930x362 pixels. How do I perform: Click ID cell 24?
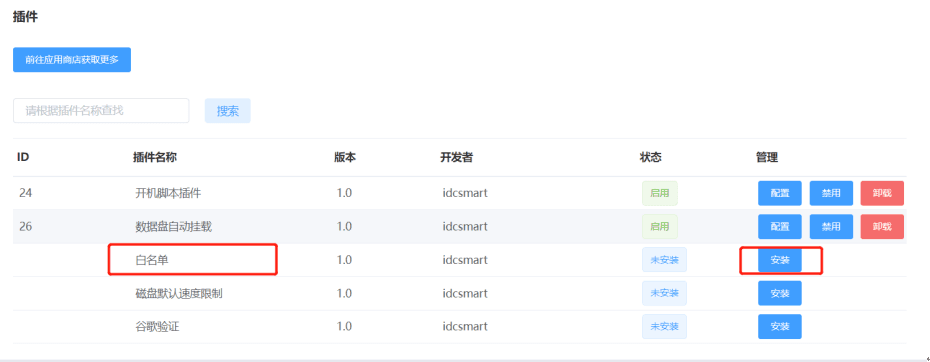pos(25,193)
